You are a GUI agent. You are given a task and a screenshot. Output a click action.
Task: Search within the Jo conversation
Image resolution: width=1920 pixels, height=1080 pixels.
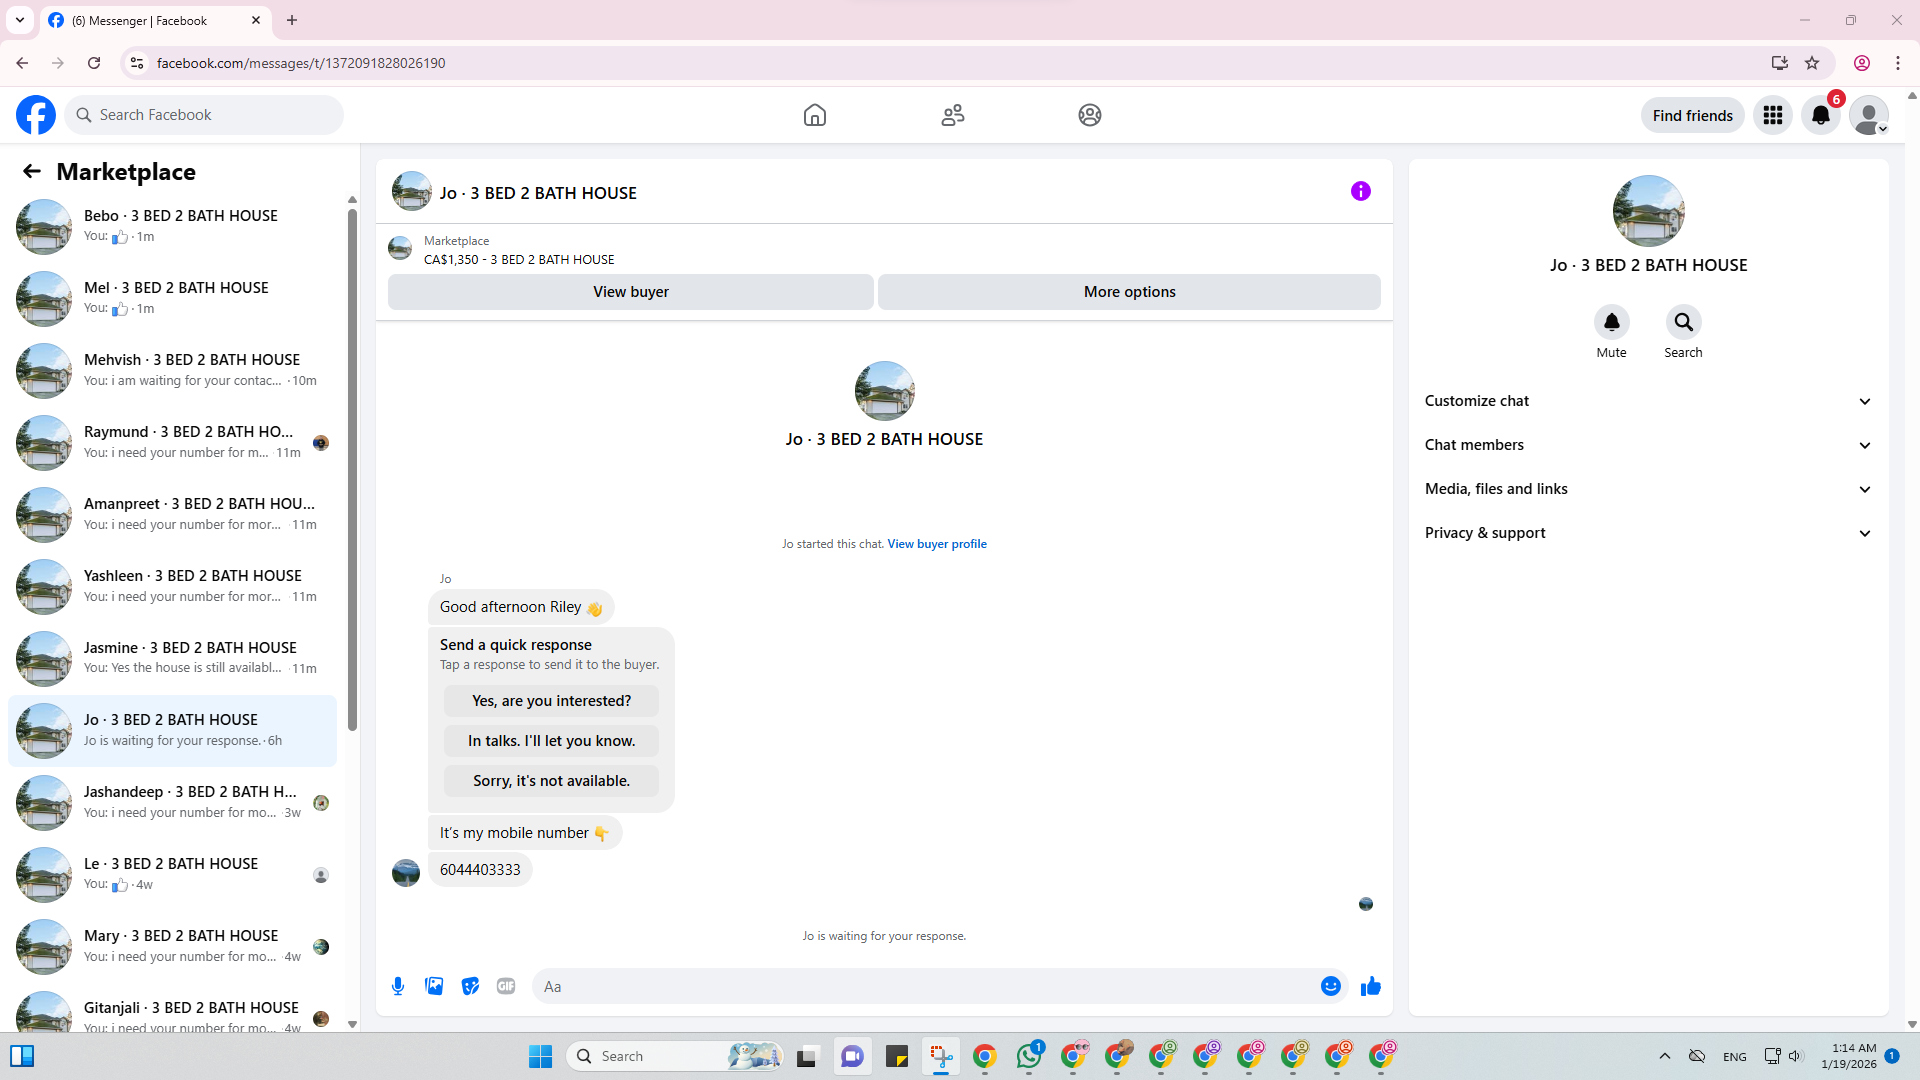(1684, 322)
